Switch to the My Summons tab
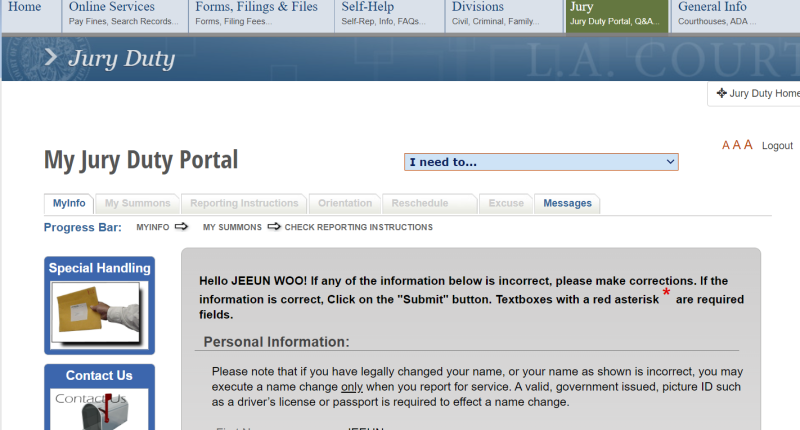 pos(138,204)
